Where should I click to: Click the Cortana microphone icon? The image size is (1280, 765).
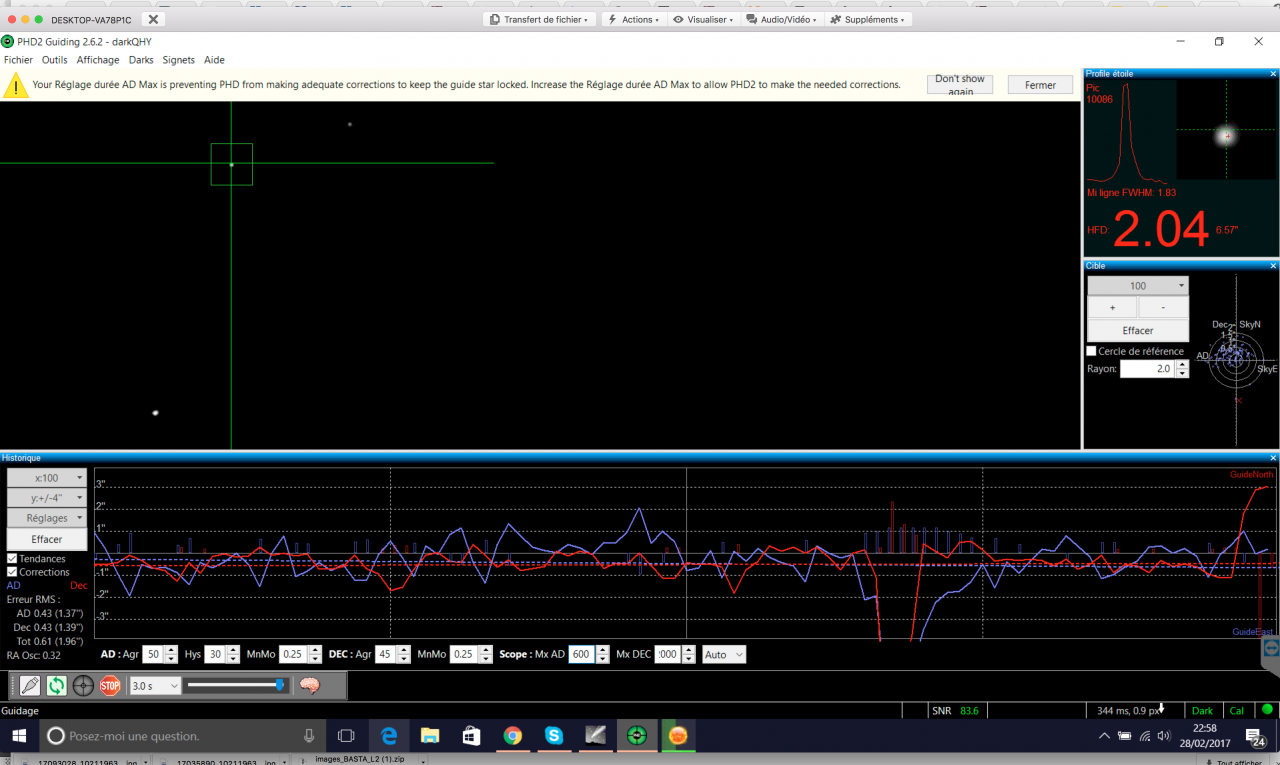(309, 736)
